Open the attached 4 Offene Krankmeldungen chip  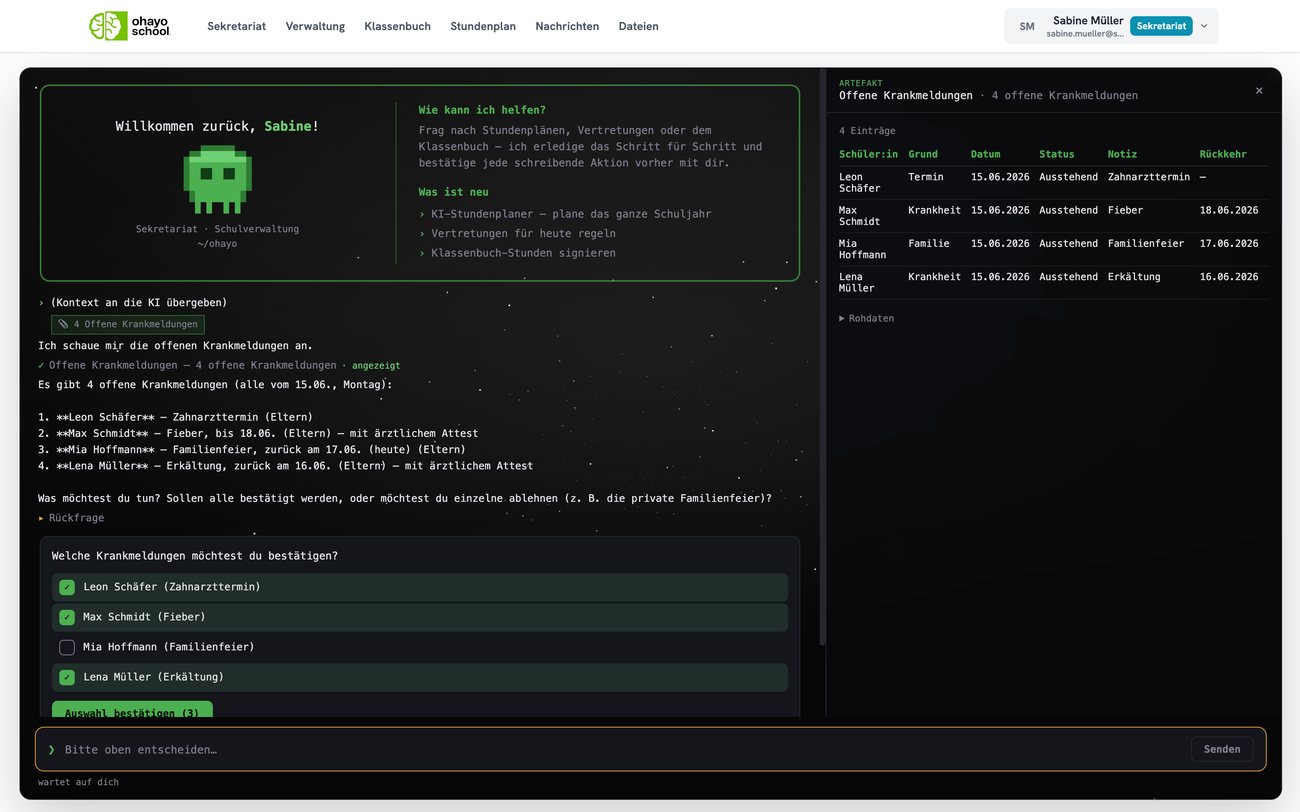[128, 324]
